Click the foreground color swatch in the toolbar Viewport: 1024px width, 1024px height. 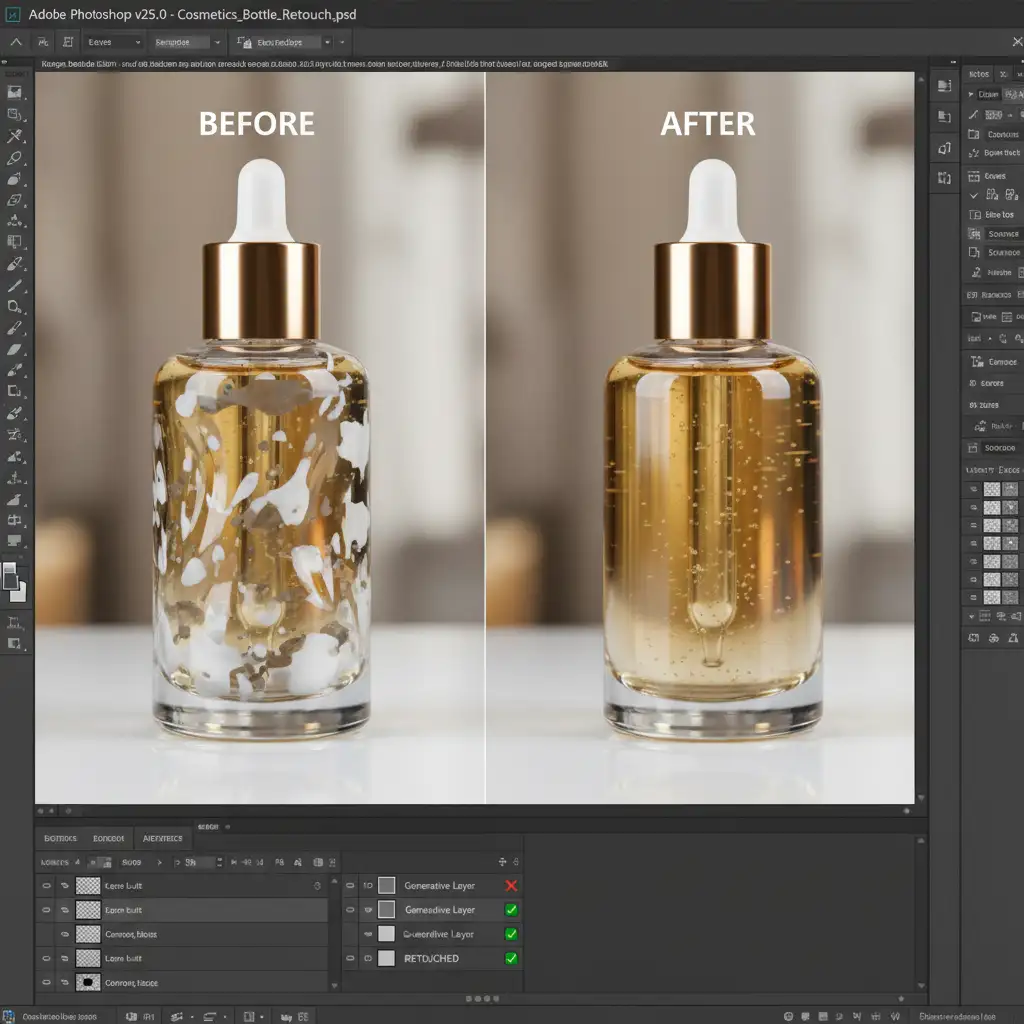[x=10, y=575]
